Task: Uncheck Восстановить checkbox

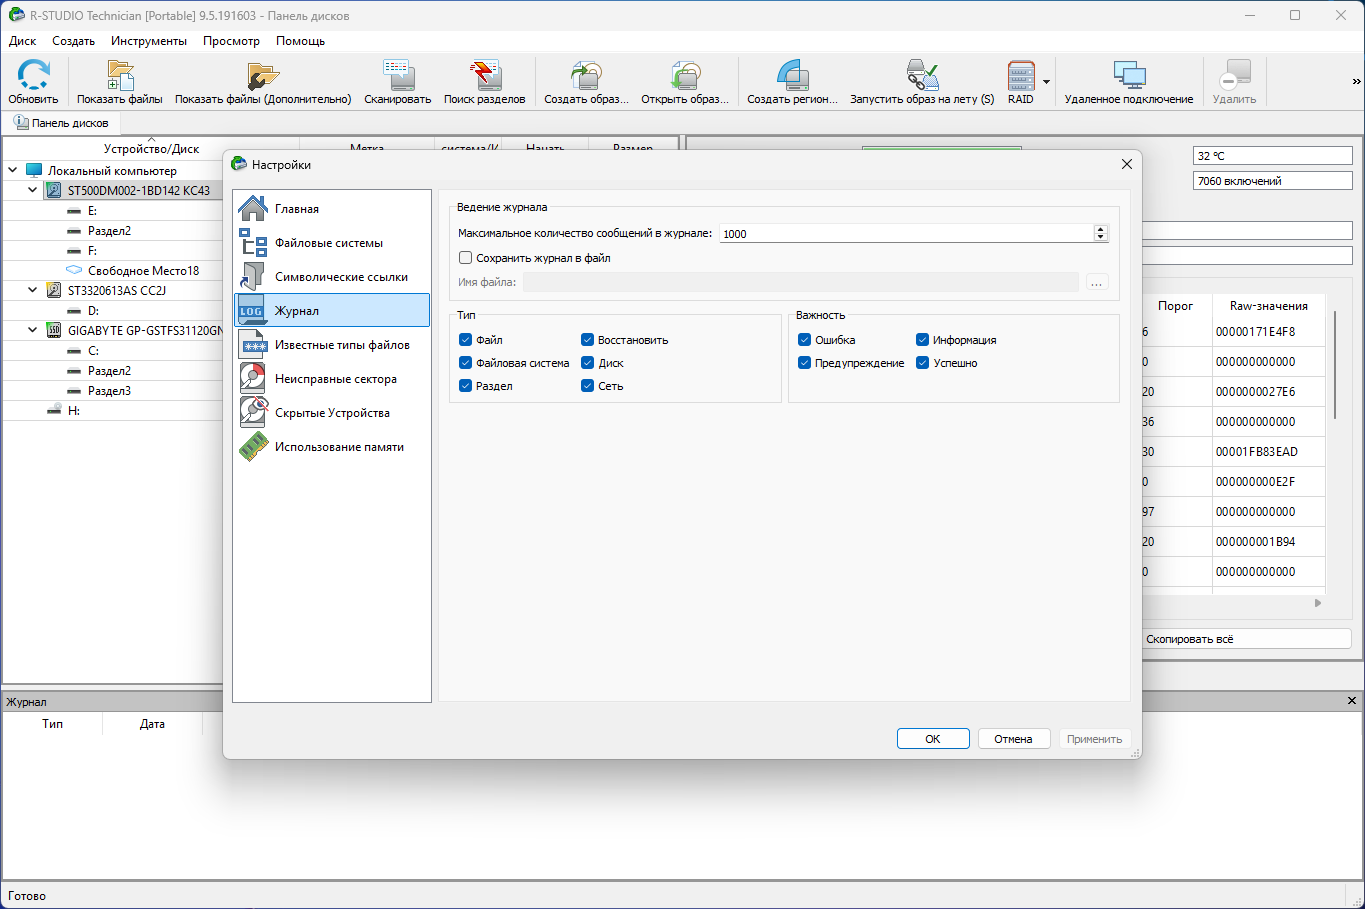Action: pos(588,340)
